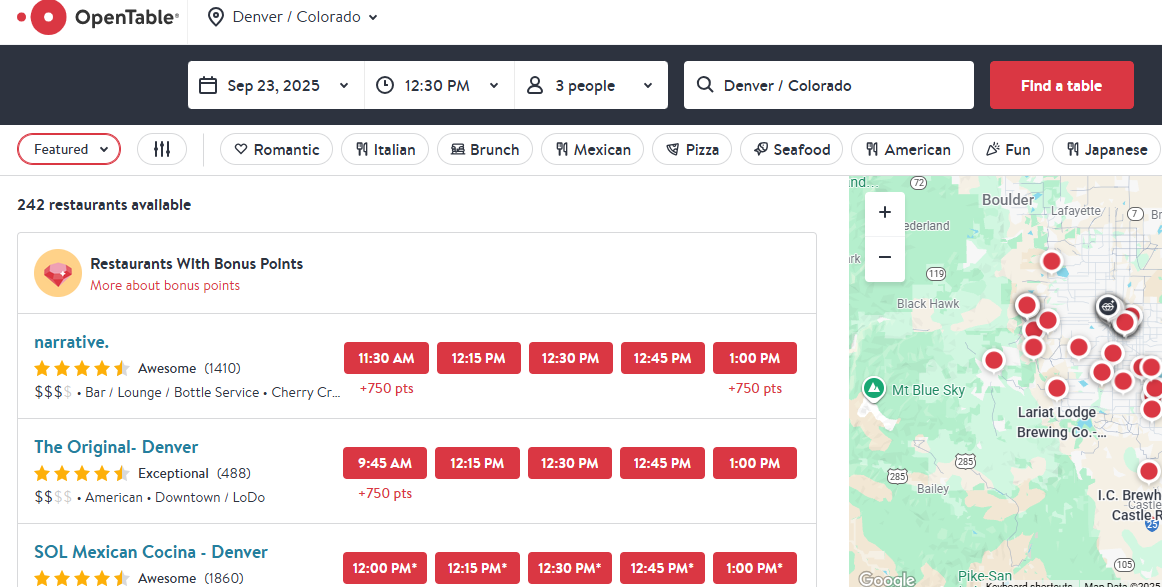Click the search field Denver / Colorado
The width and height of the screenshot is (1162, 587).
829,85
